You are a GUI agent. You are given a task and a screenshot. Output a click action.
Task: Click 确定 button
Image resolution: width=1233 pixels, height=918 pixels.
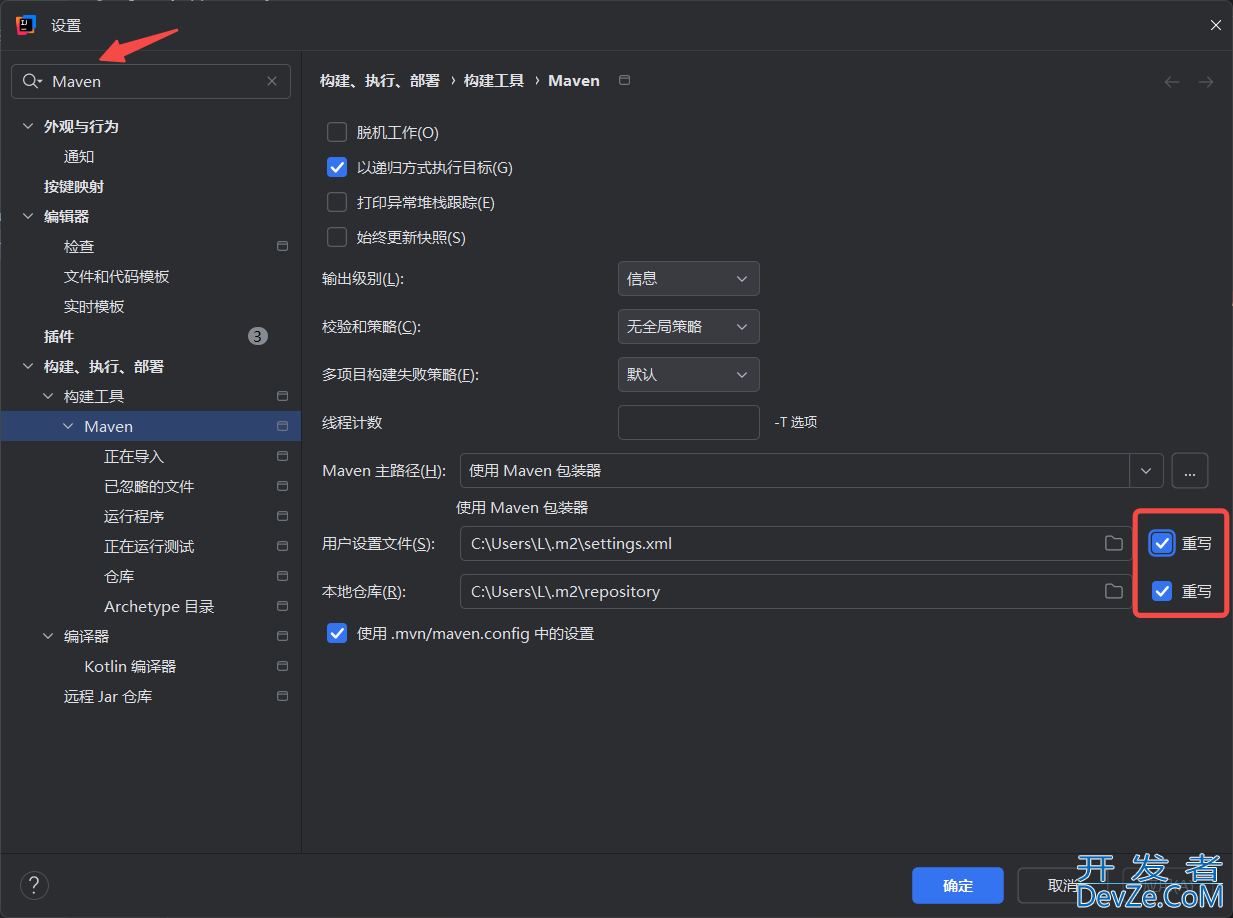(958, 885)
